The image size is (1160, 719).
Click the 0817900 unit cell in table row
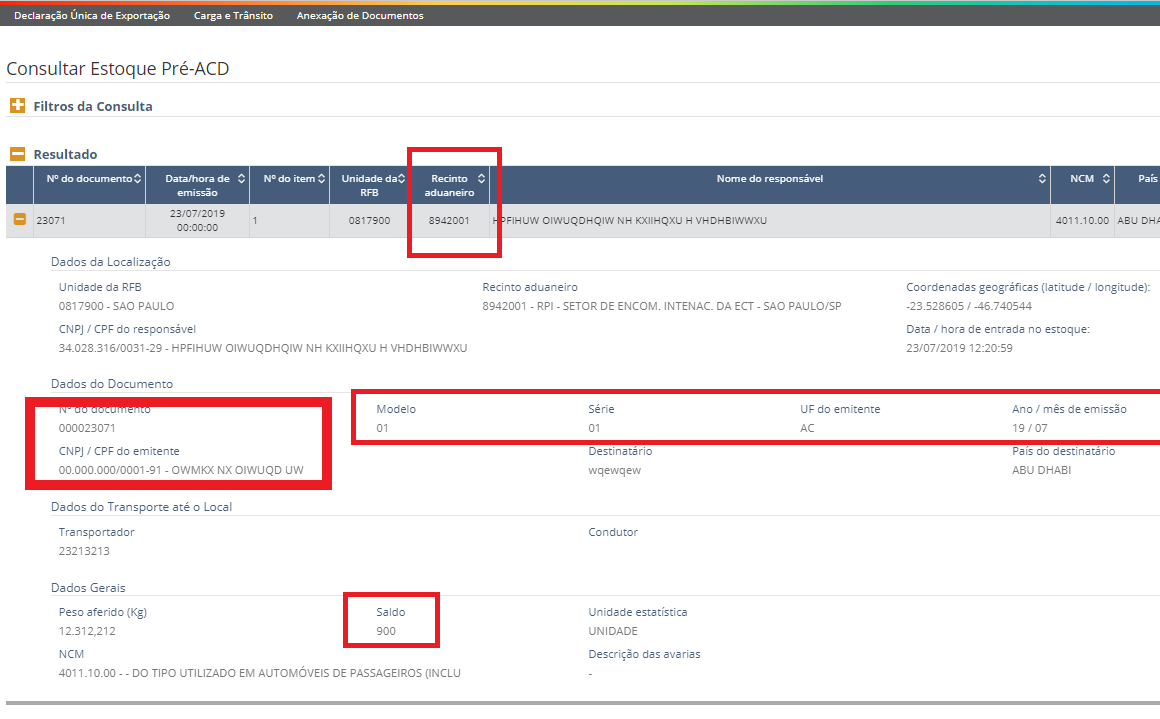click(x=369, y=221)
